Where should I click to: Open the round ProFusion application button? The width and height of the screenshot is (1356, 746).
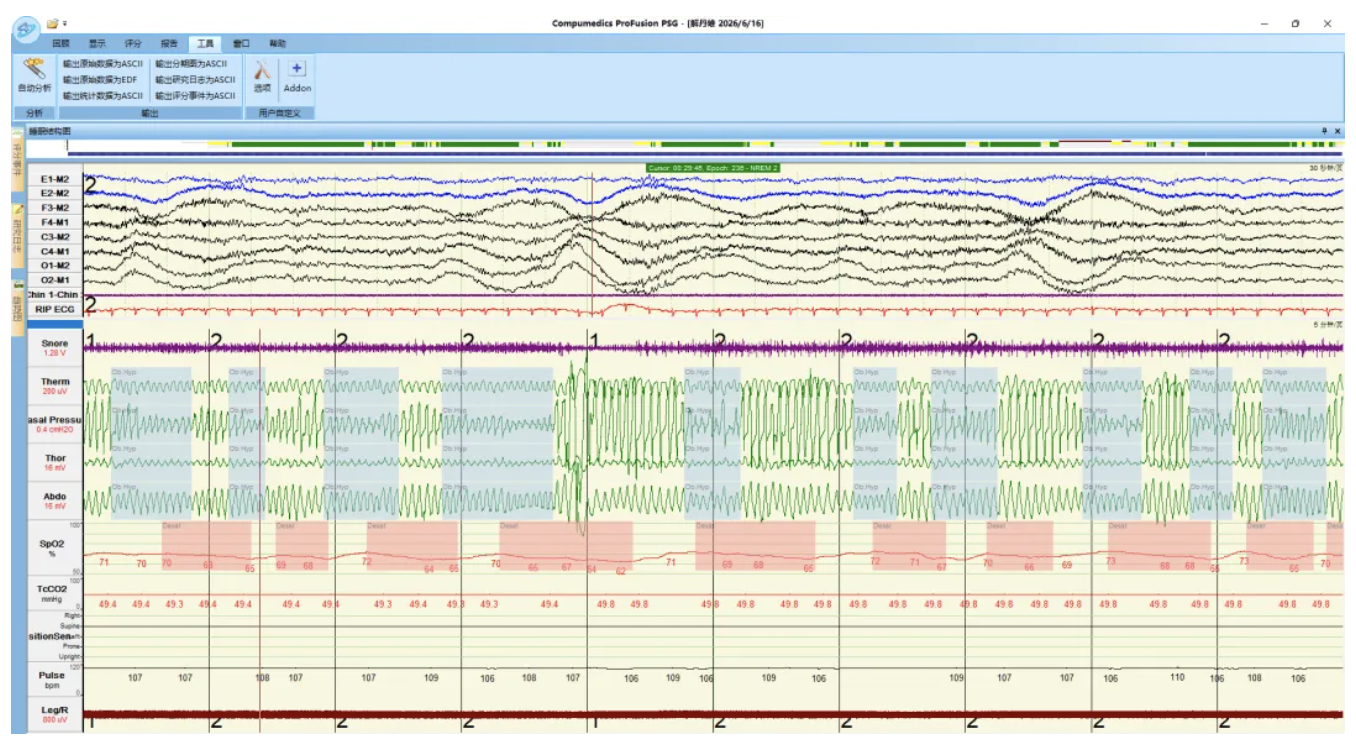pyautogui.click(x=26, y=29)
